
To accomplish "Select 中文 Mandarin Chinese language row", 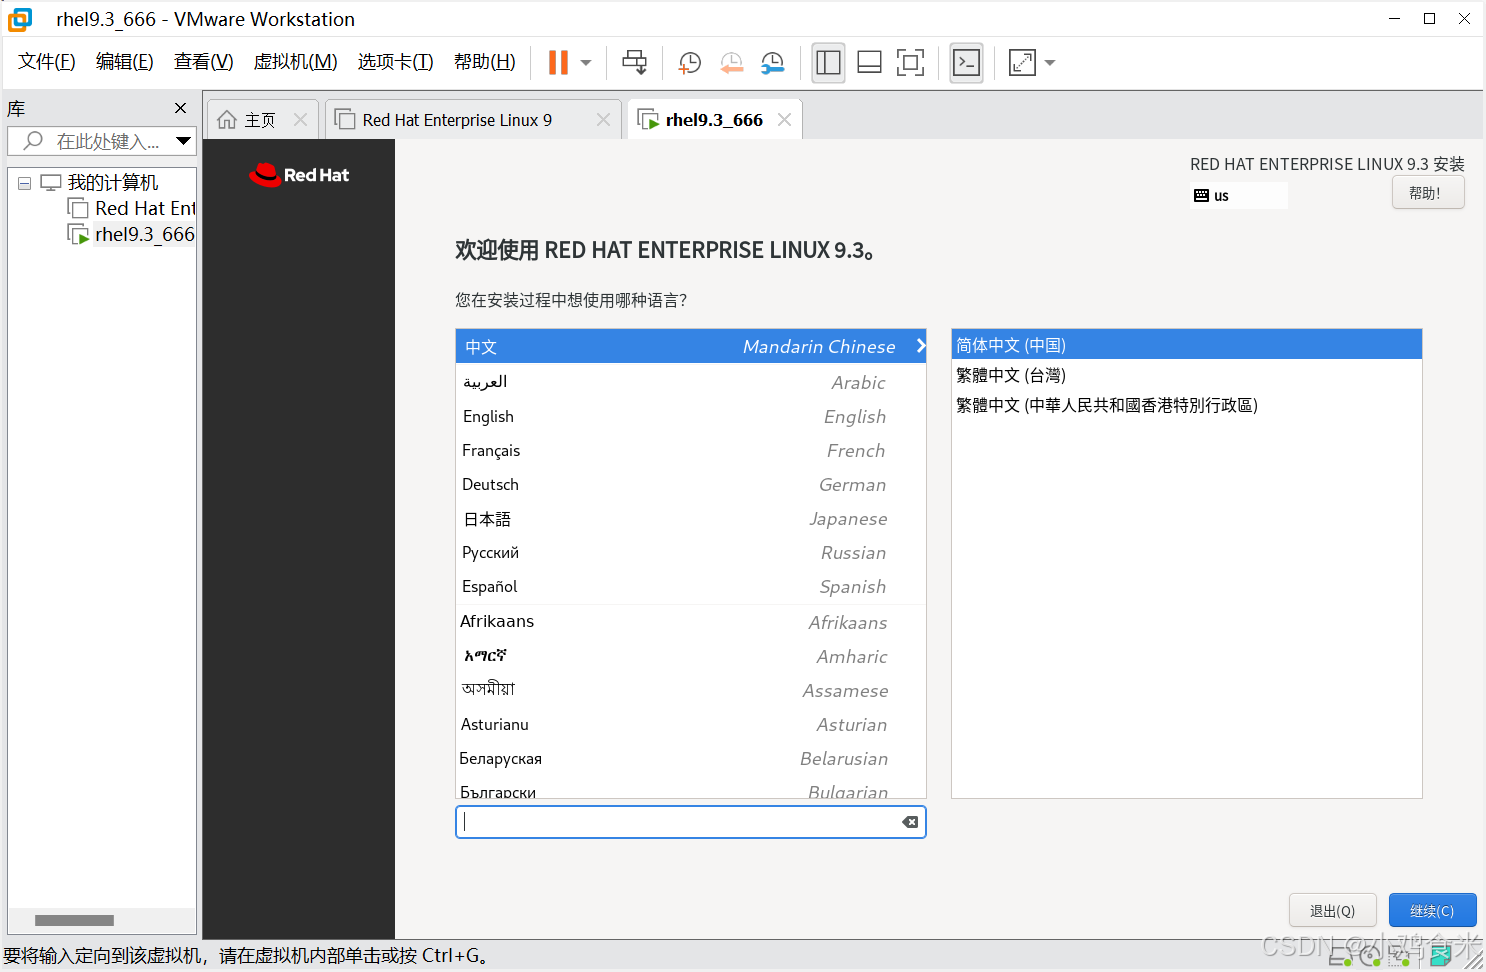I will pyautogui.click(x=691, y=346).
